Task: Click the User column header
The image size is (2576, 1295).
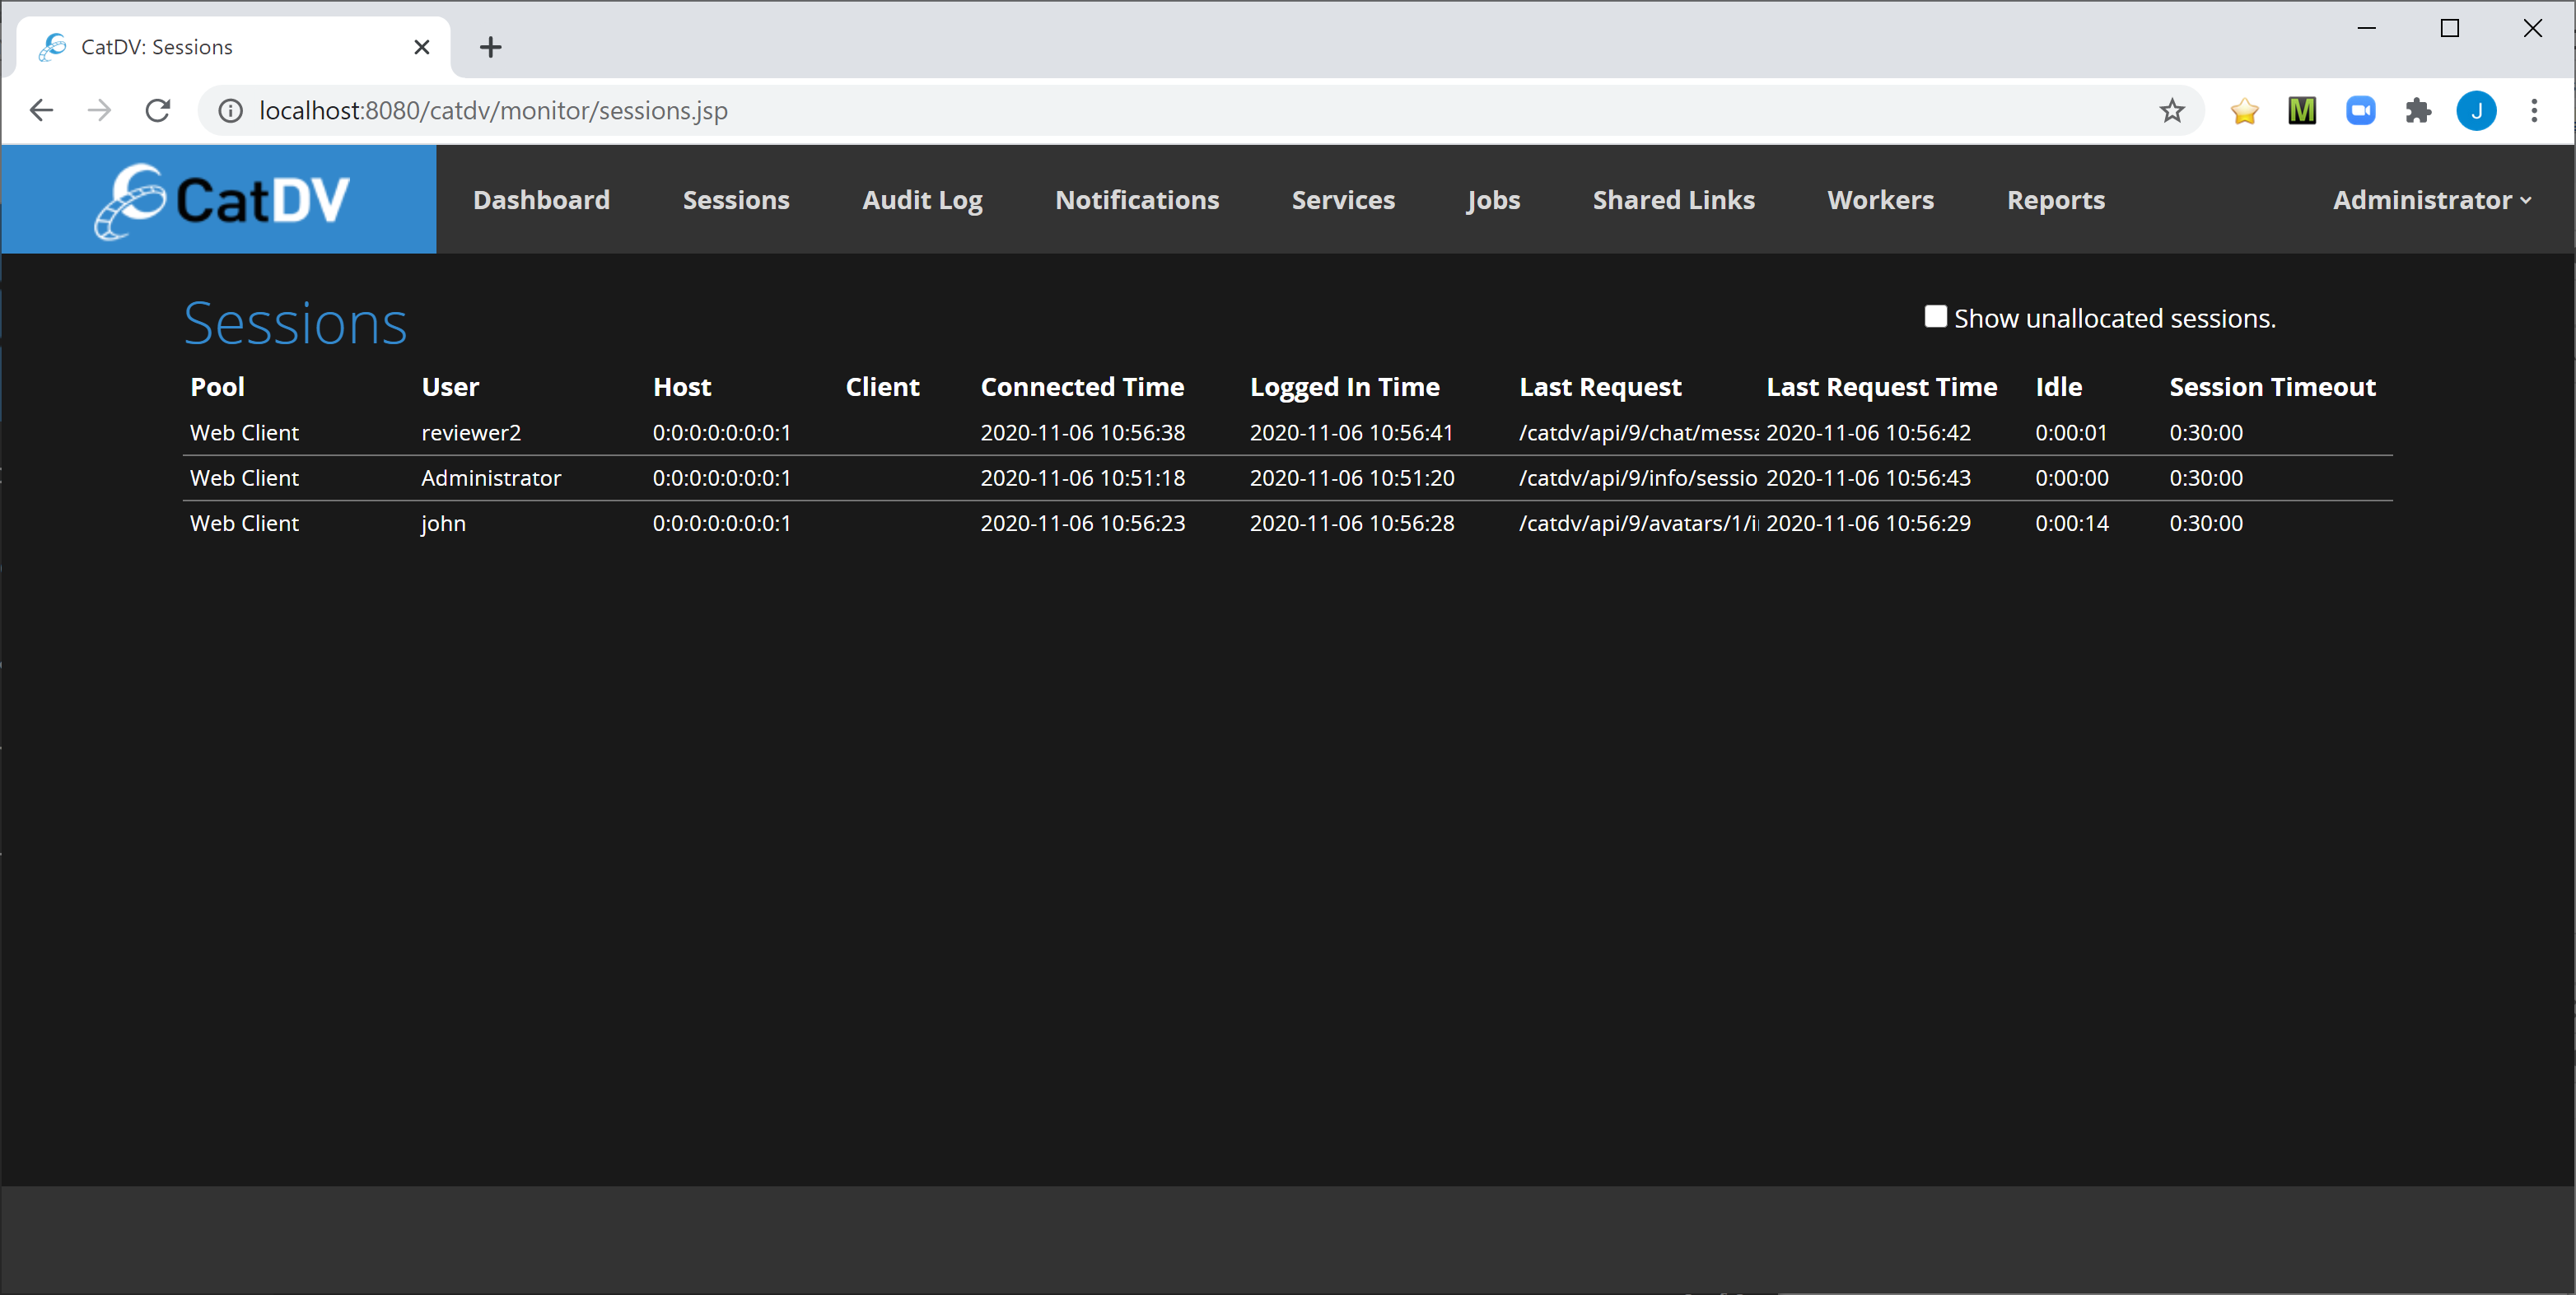Action: 450,387
